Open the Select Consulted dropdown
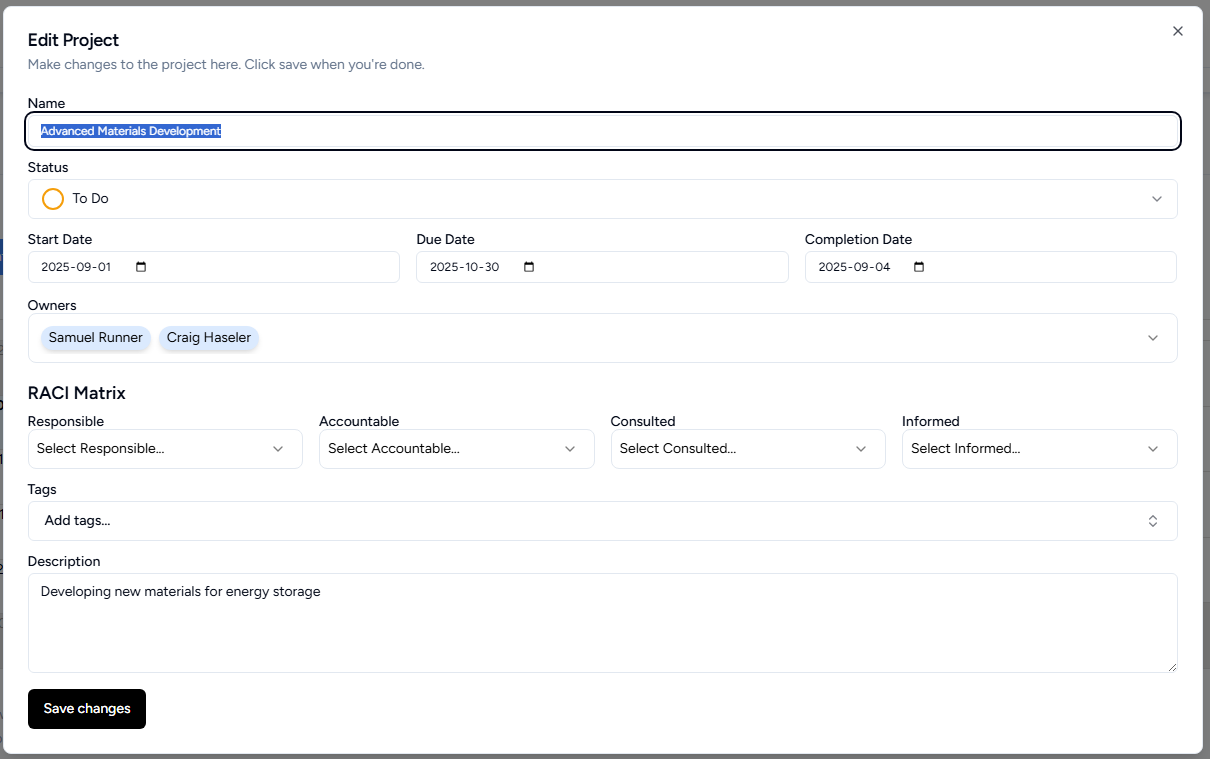This screenshot has height=759, width=1210. [x=747, y=449]
